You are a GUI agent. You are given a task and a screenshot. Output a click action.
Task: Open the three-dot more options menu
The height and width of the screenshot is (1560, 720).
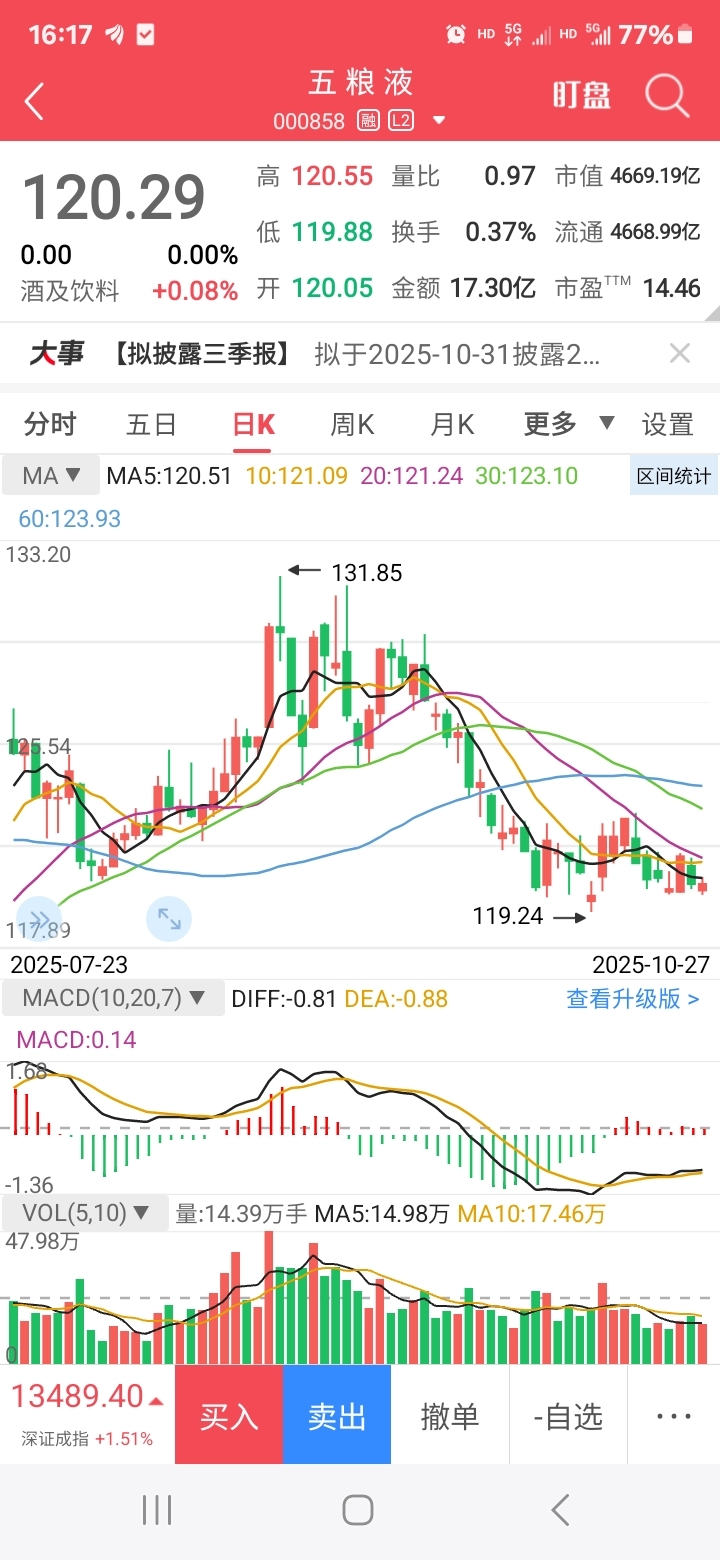(673, 1415)
